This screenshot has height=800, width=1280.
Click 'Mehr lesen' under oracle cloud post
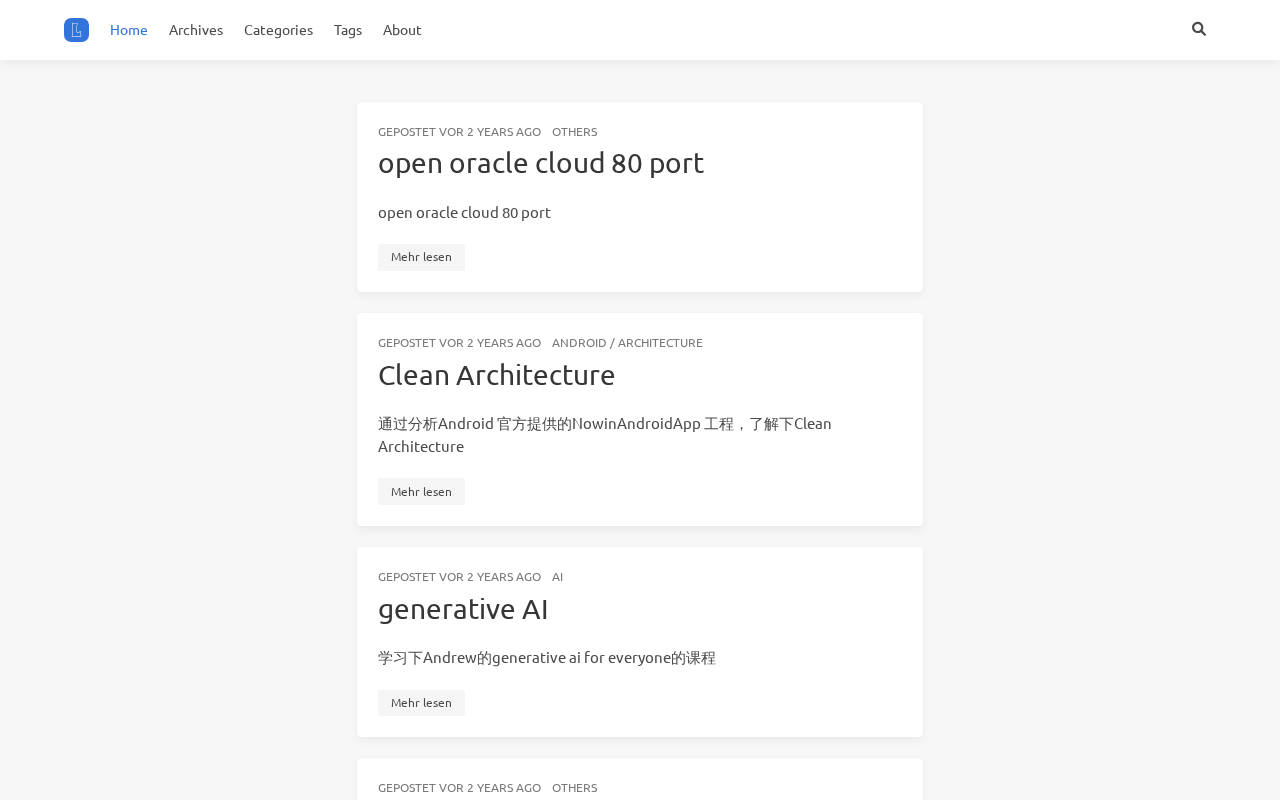tap(421, 257)
